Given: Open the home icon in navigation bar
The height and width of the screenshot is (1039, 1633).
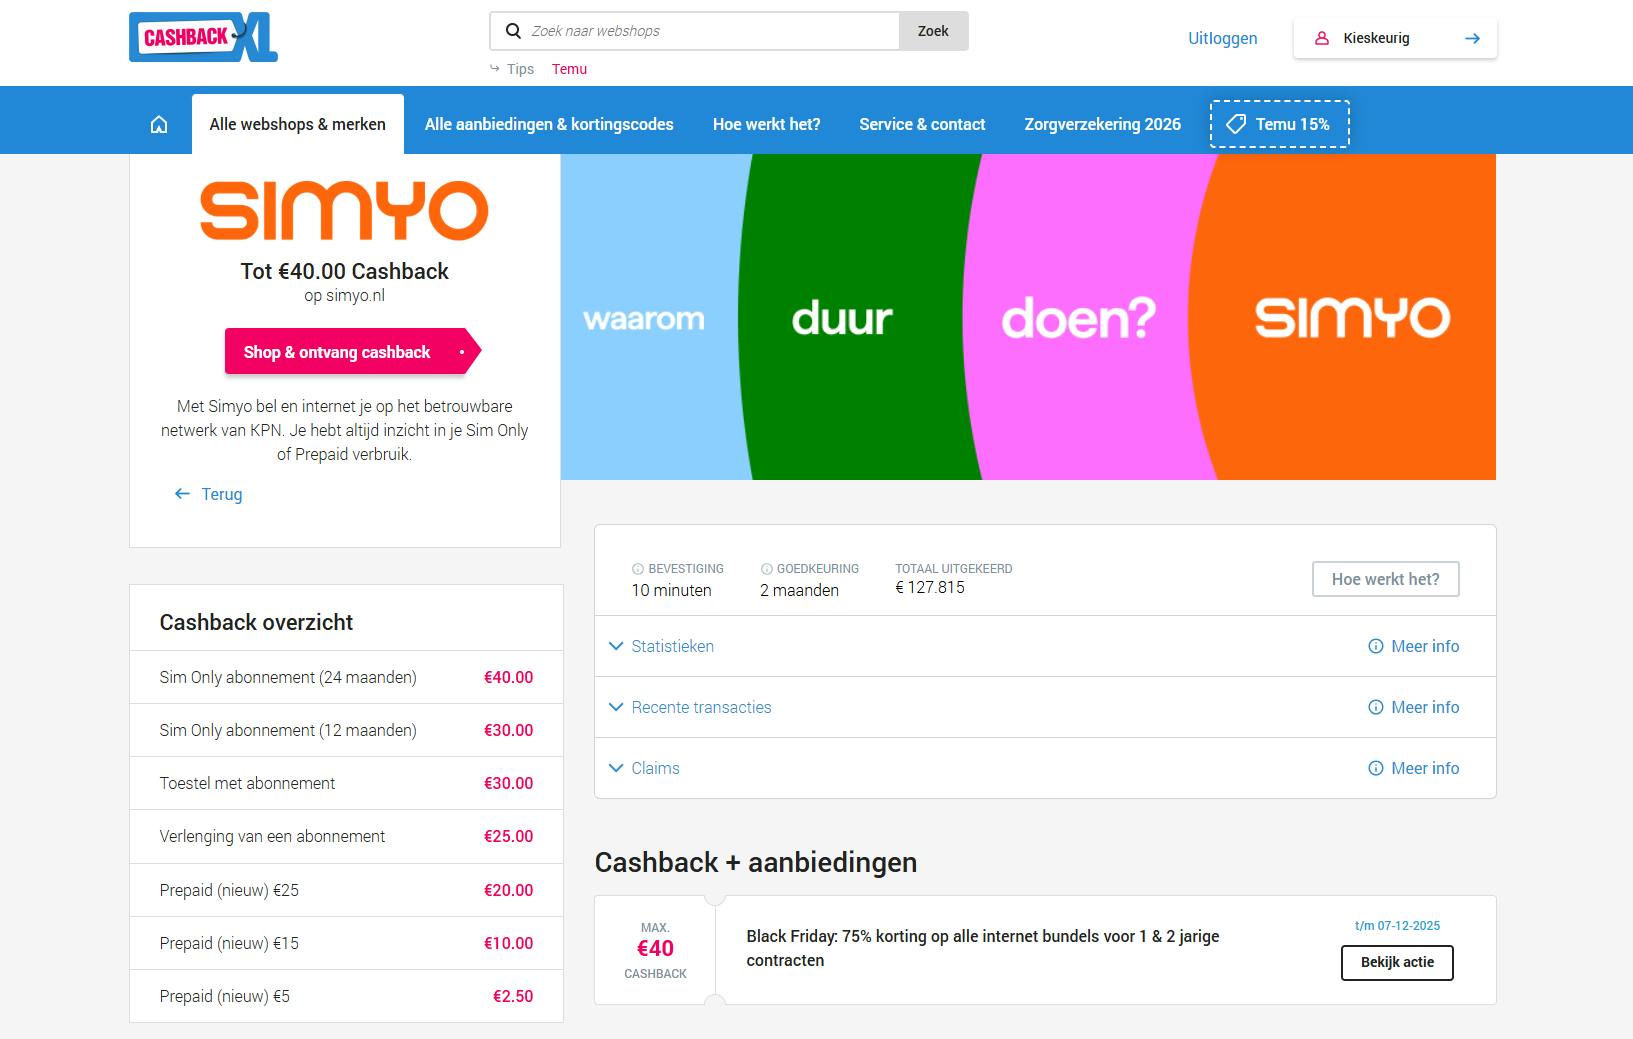Looking at the screenshot, I should (159, 124).
